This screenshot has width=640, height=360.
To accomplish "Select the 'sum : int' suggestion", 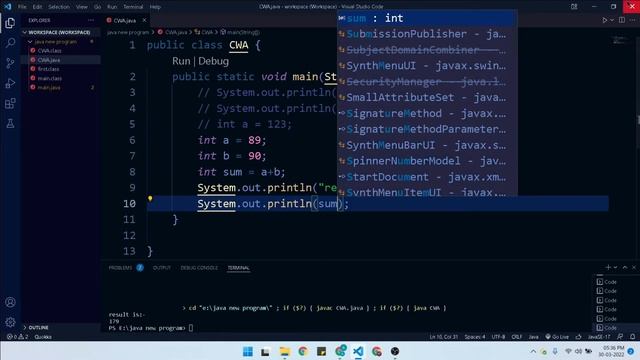I will 427,18.
